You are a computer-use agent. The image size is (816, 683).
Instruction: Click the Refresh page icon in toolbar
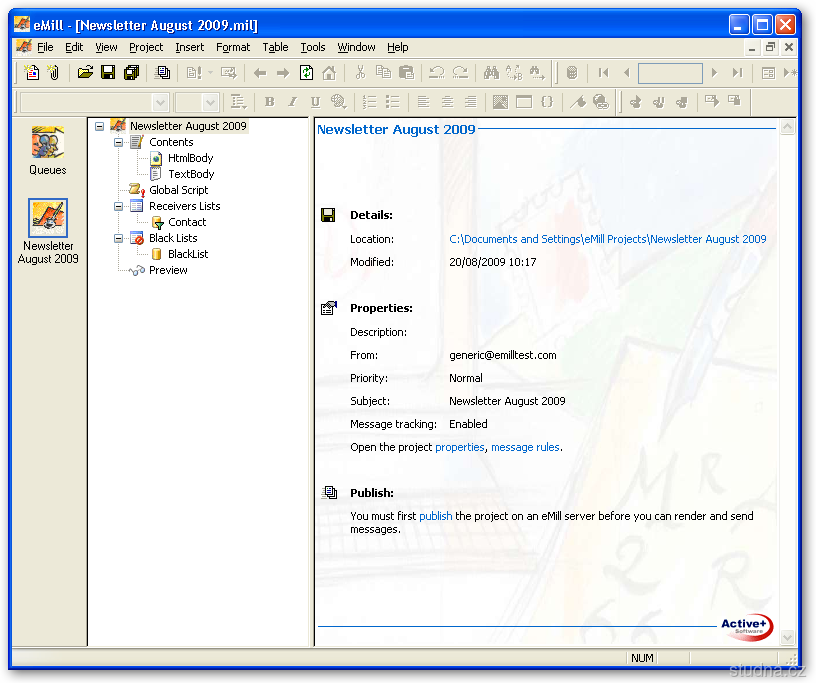pos(306,73)
